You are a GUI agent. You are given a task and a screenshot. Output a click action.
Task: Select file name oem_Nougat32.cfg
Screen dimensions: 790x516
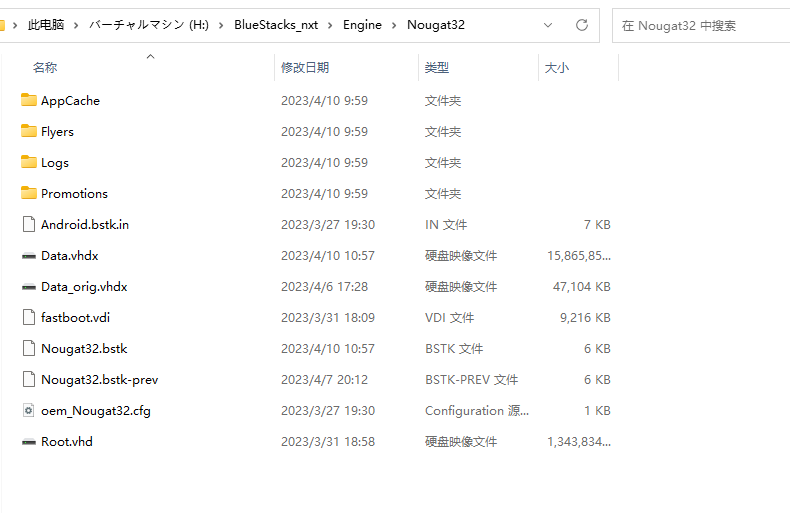(96, 411)
